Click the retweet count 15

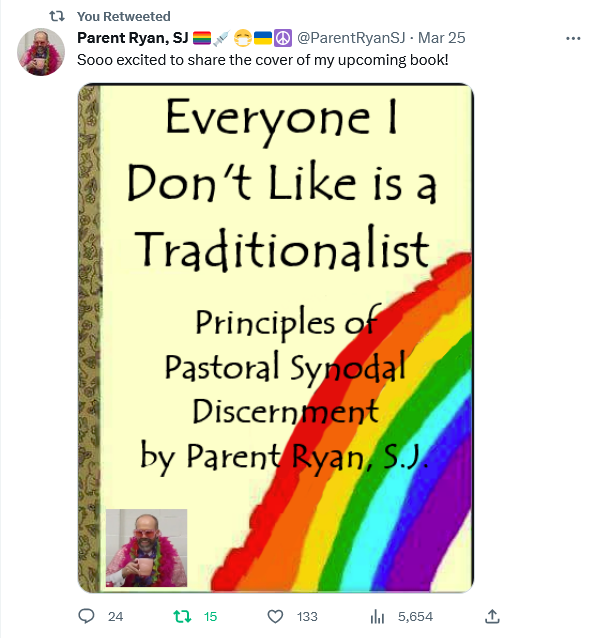(210, 617)
